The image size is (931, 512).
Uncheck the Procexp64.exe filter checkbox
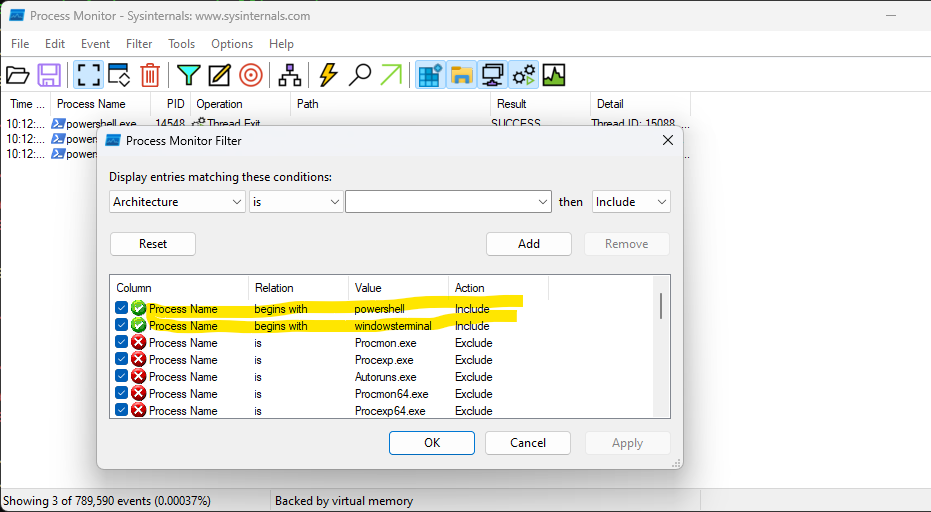(122, 410)
